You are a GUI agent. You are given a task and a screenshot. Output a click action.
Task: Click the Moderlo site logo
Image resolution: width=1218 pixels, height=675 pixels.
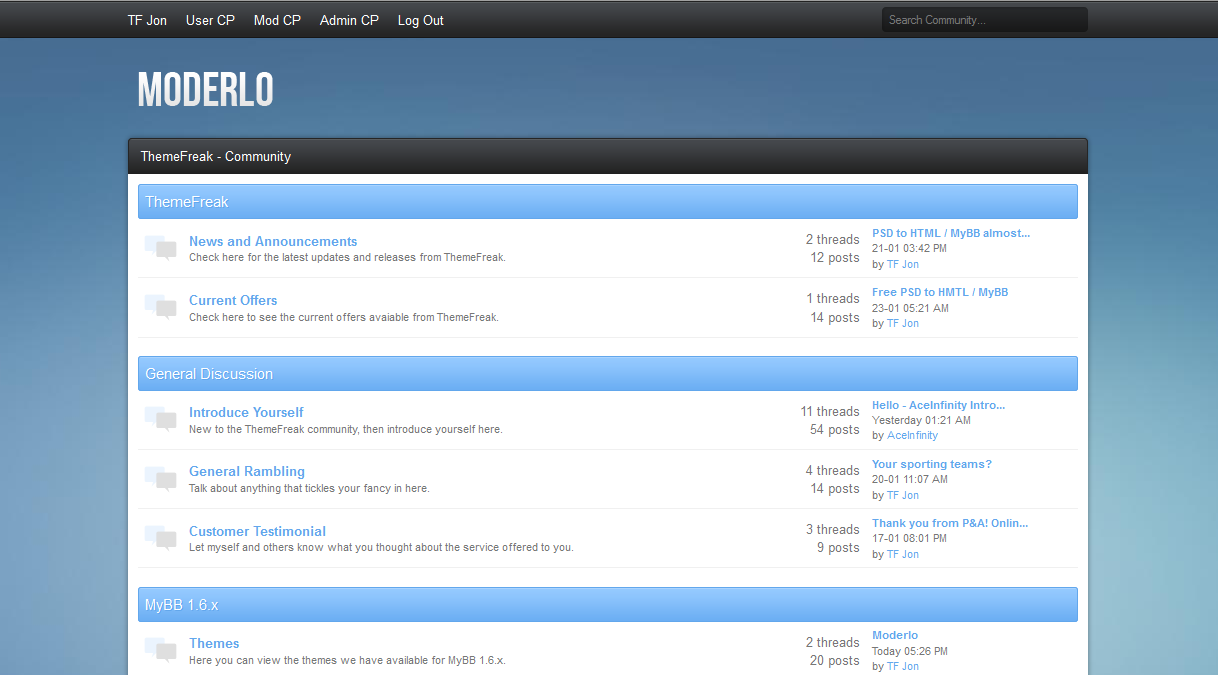coord(205,90)
